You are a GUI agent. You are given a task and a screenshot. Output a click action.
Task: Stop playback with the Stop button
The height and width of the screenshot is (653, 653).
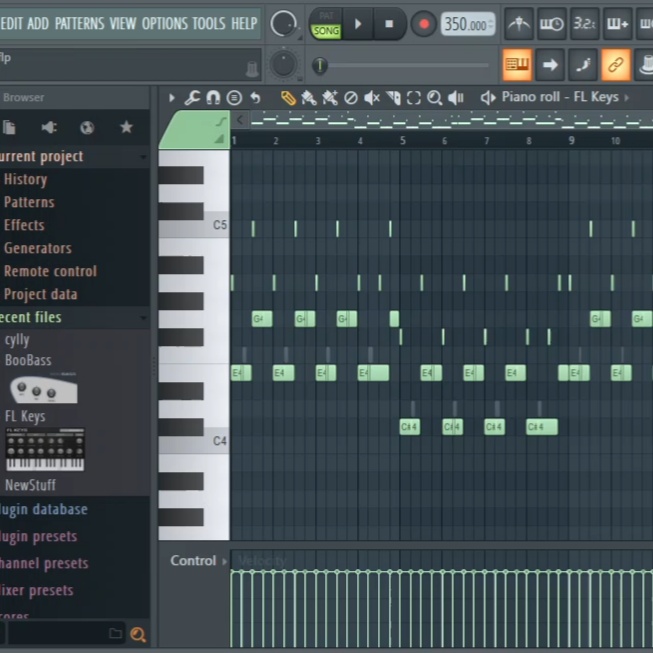coord(389,24)
